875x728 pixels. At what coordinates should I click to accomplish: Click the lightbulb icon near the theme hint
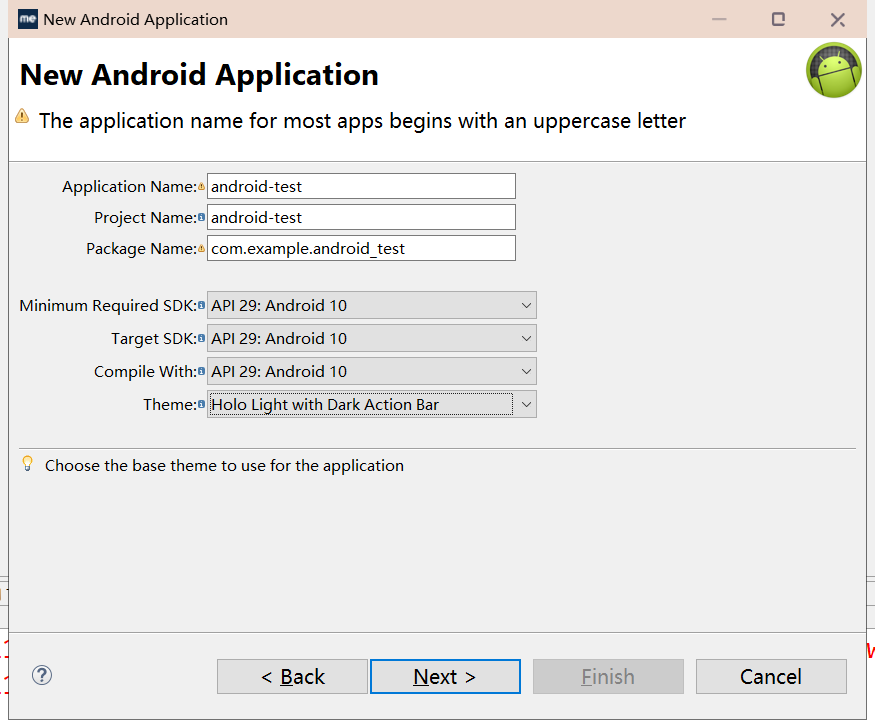(x=26, y=463)
